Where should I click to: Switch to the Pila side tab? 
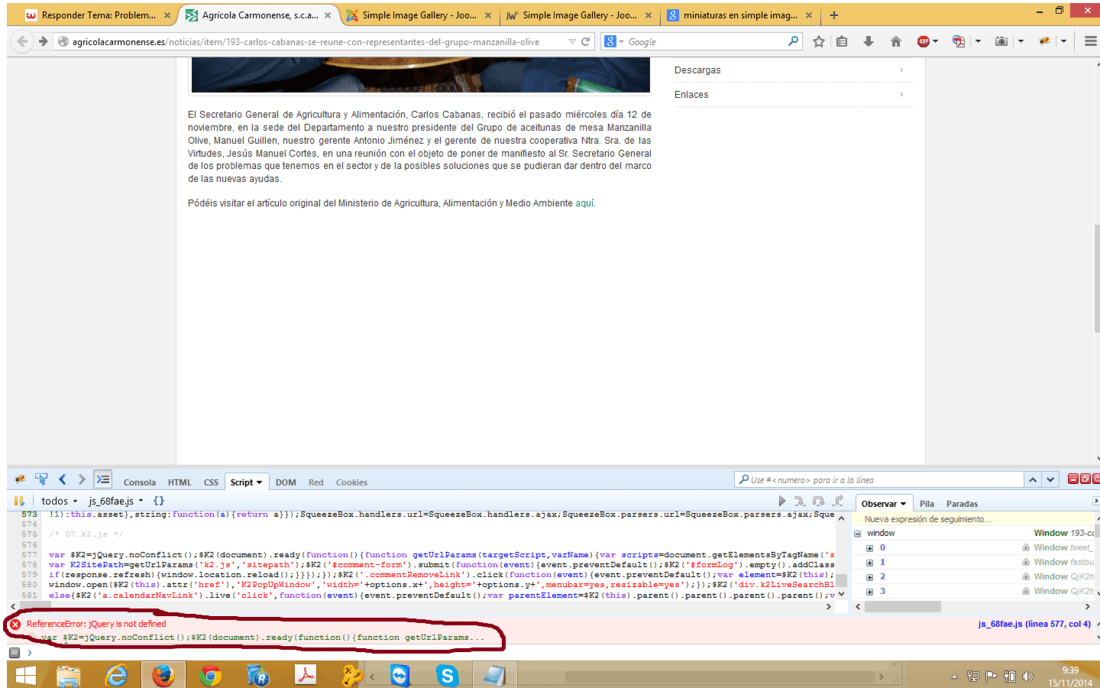[x=927, y=504]
